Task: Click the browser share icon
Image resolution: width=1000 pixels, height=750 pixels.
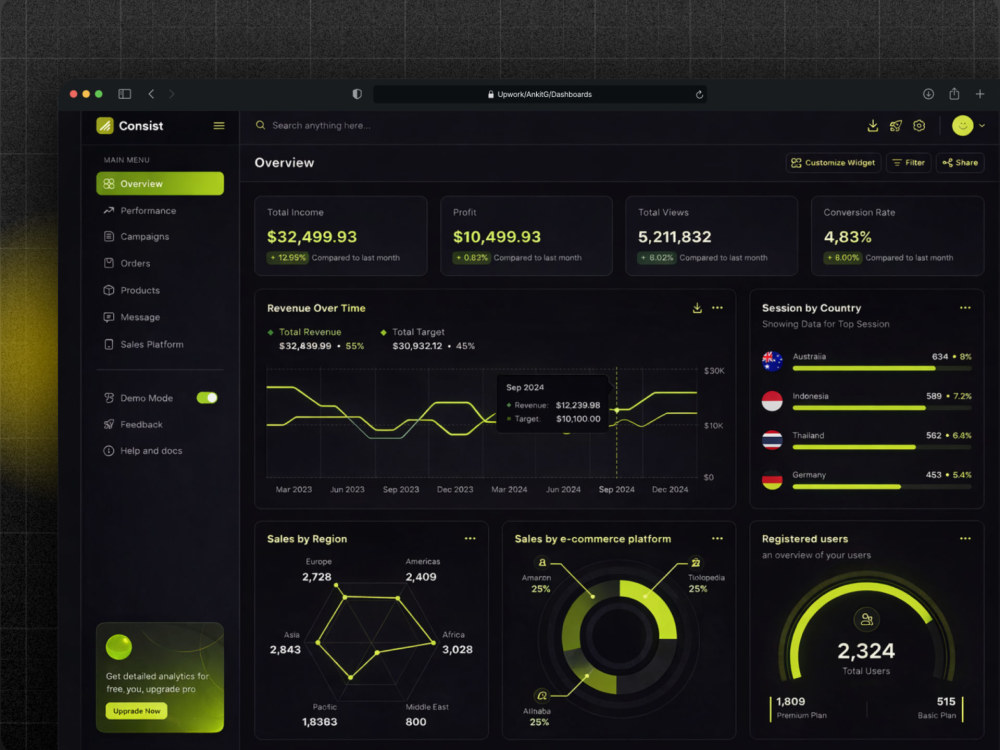Action: point(954,94)
